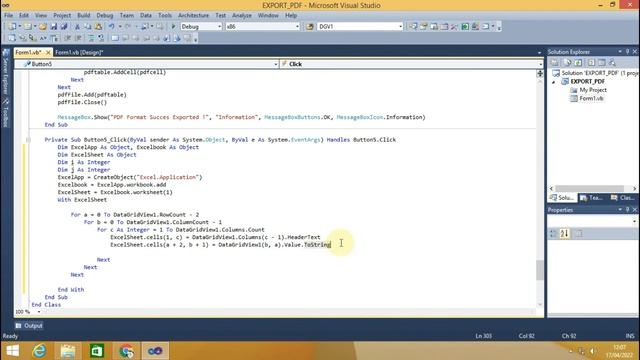Open the Edit menu
The image size is (640, 360).
click(x=24, y=16)
